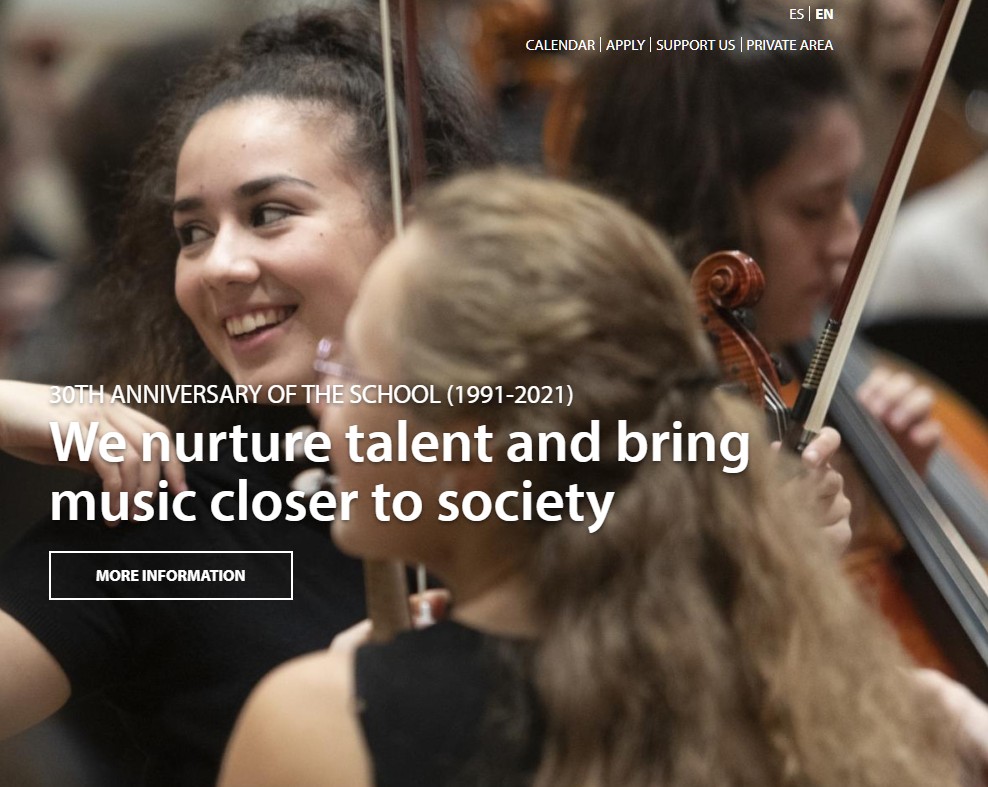
Task: Click the 'music closer to society' headline line
Action: point(332,502)
